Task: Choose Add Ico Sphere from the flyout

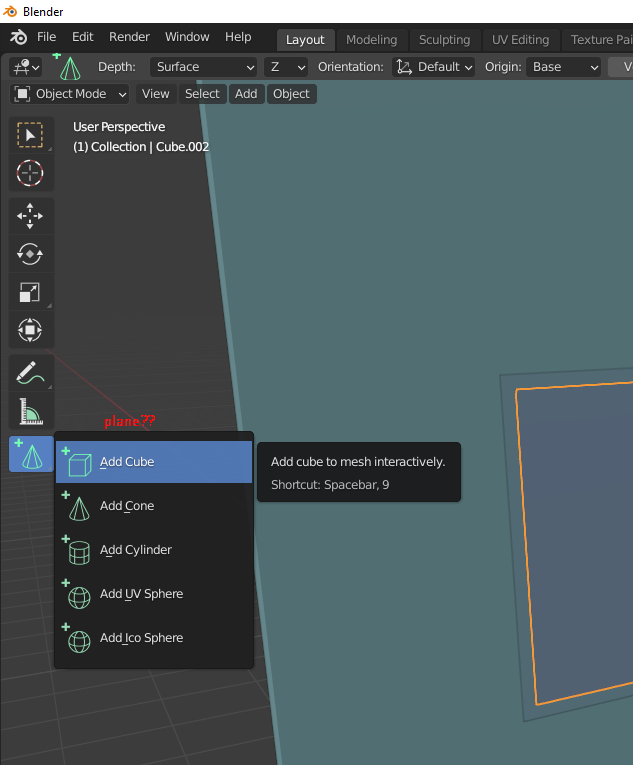Action: (154, 638)
